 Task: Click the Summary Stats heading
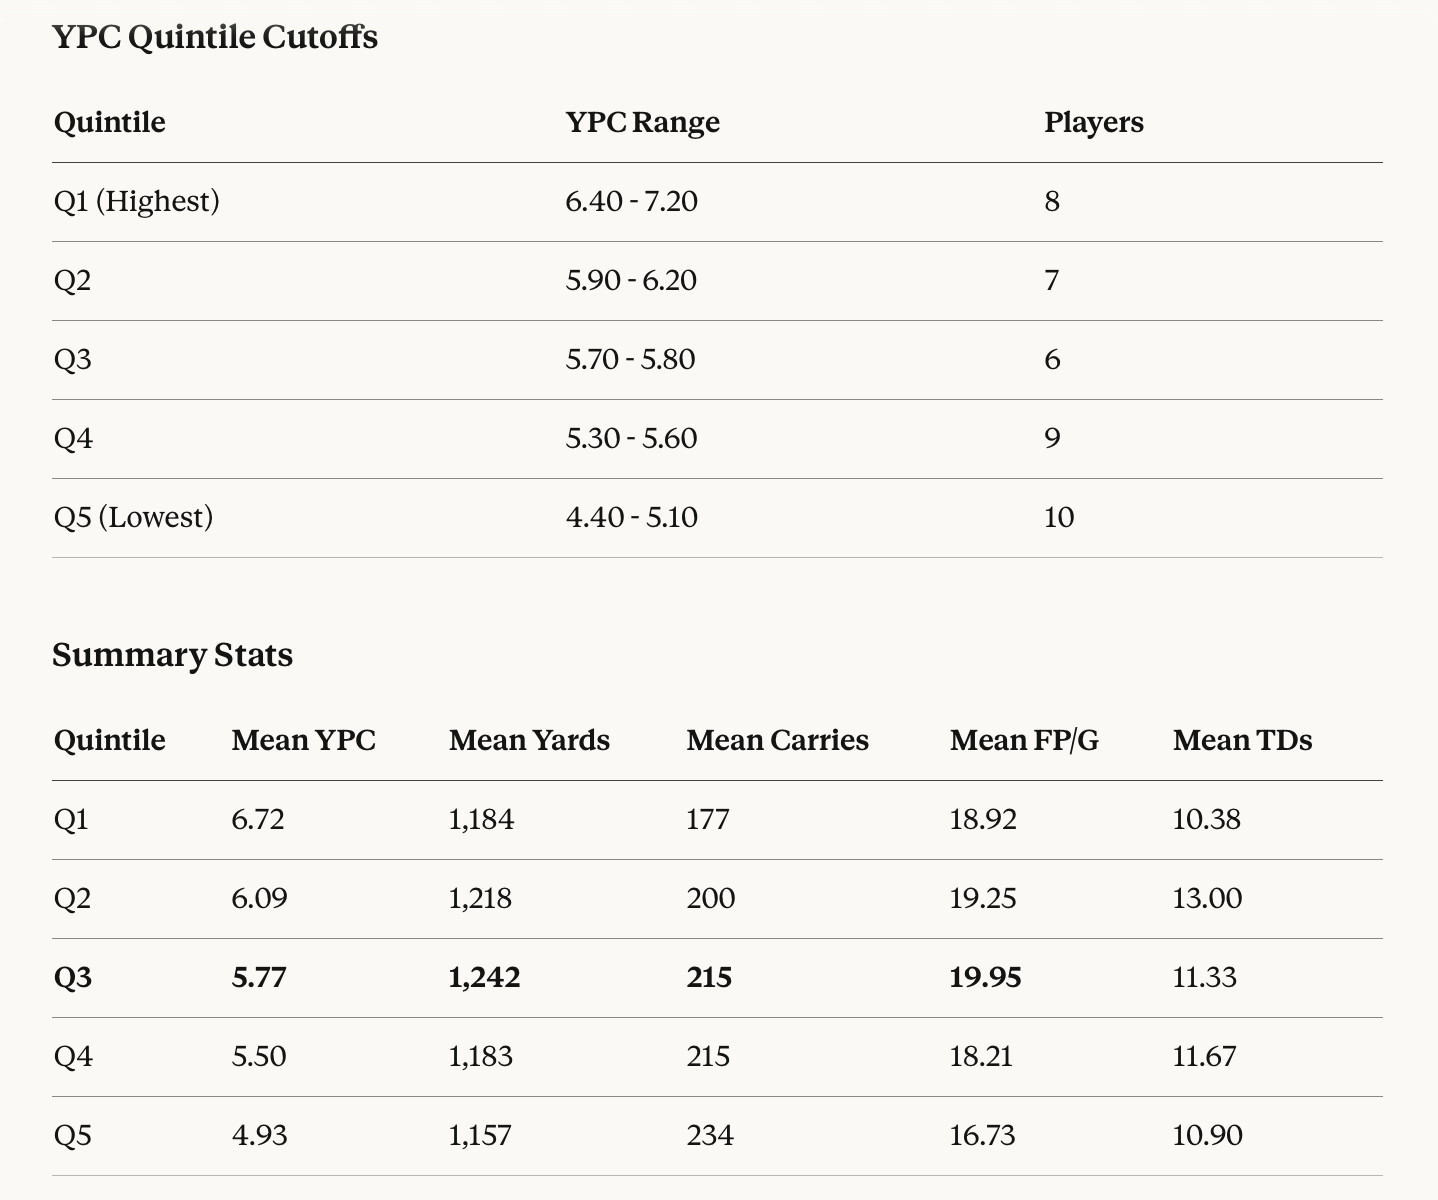(x=173, y=655)
